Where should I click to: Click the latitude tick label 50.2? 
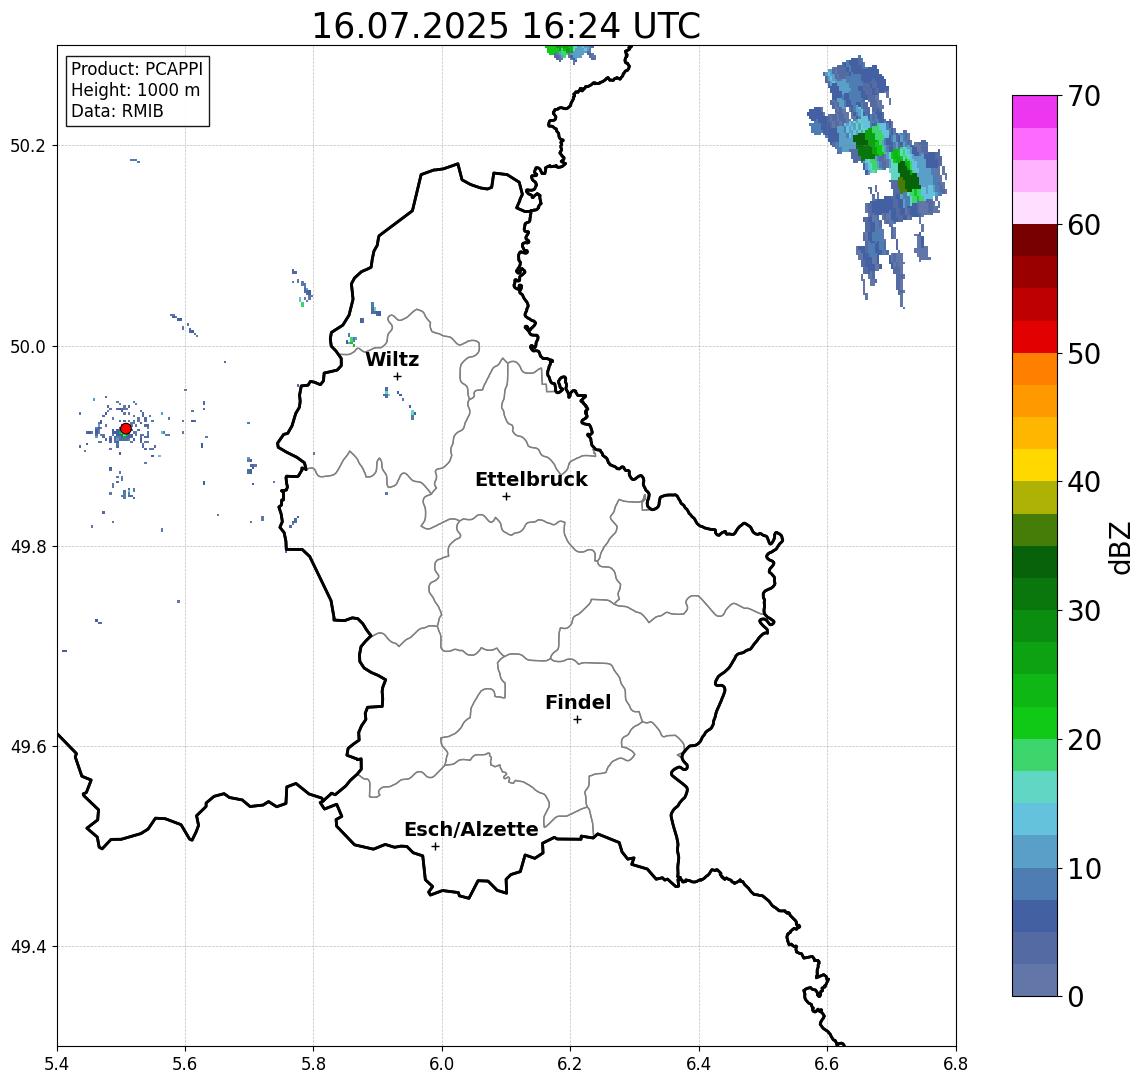[x=28, y=145]
